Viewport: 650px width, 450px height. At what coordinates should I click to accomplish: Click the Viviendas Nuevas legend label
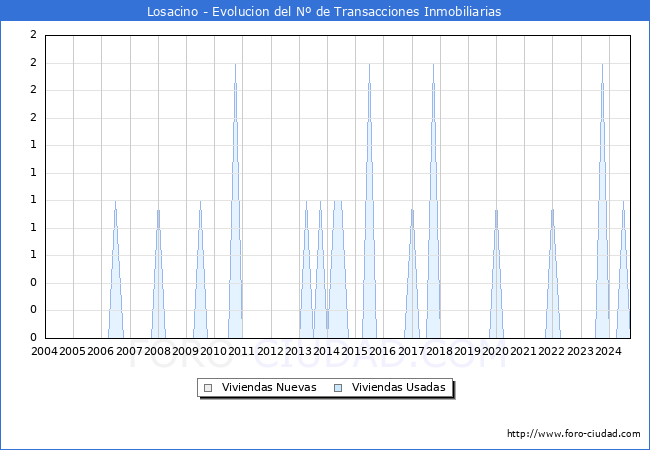click(269, 387)
